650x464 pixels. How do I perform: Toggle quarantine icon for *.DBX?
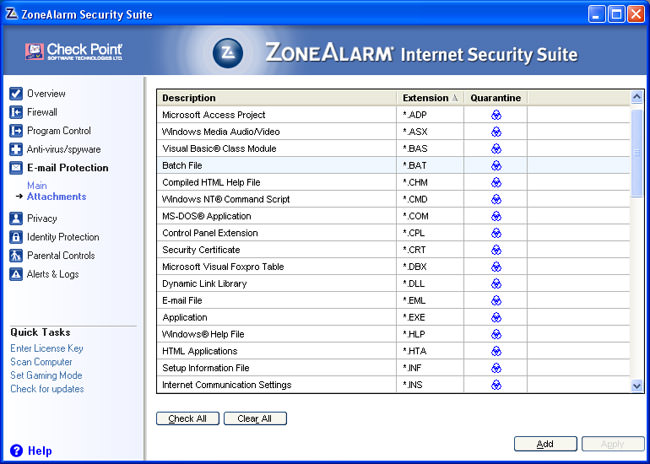pyautogui.click(x=496, y=267)
